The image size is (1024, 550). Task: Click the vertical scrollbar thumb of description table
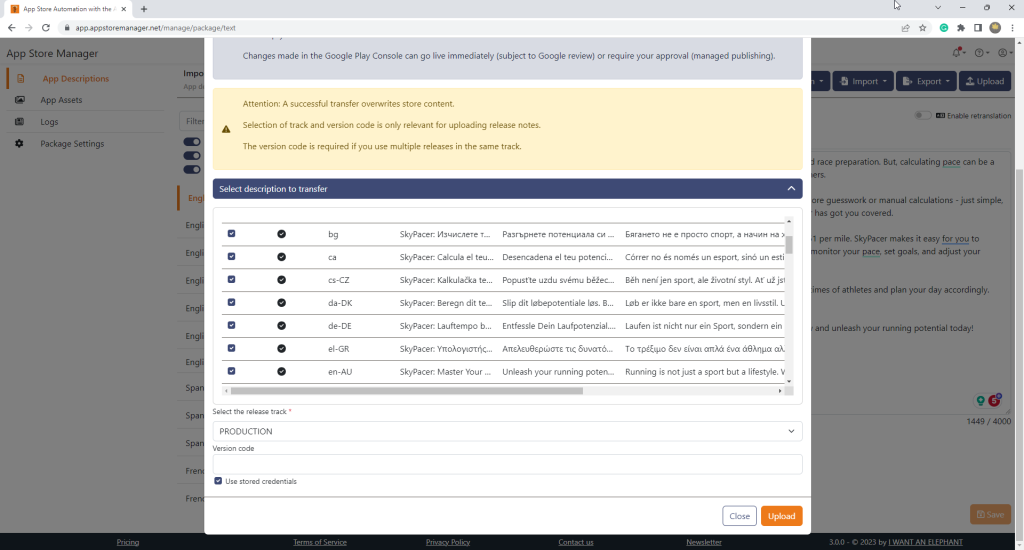(x=789, y=245)
